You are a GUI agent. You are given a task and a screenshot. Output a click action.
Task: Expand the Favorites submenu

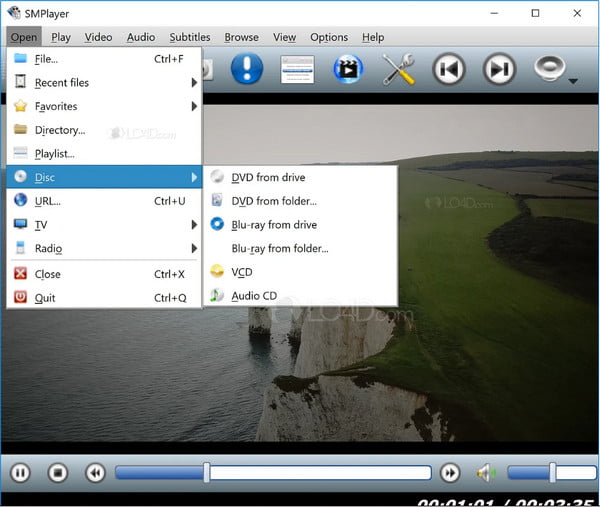(x=104, y=106)
